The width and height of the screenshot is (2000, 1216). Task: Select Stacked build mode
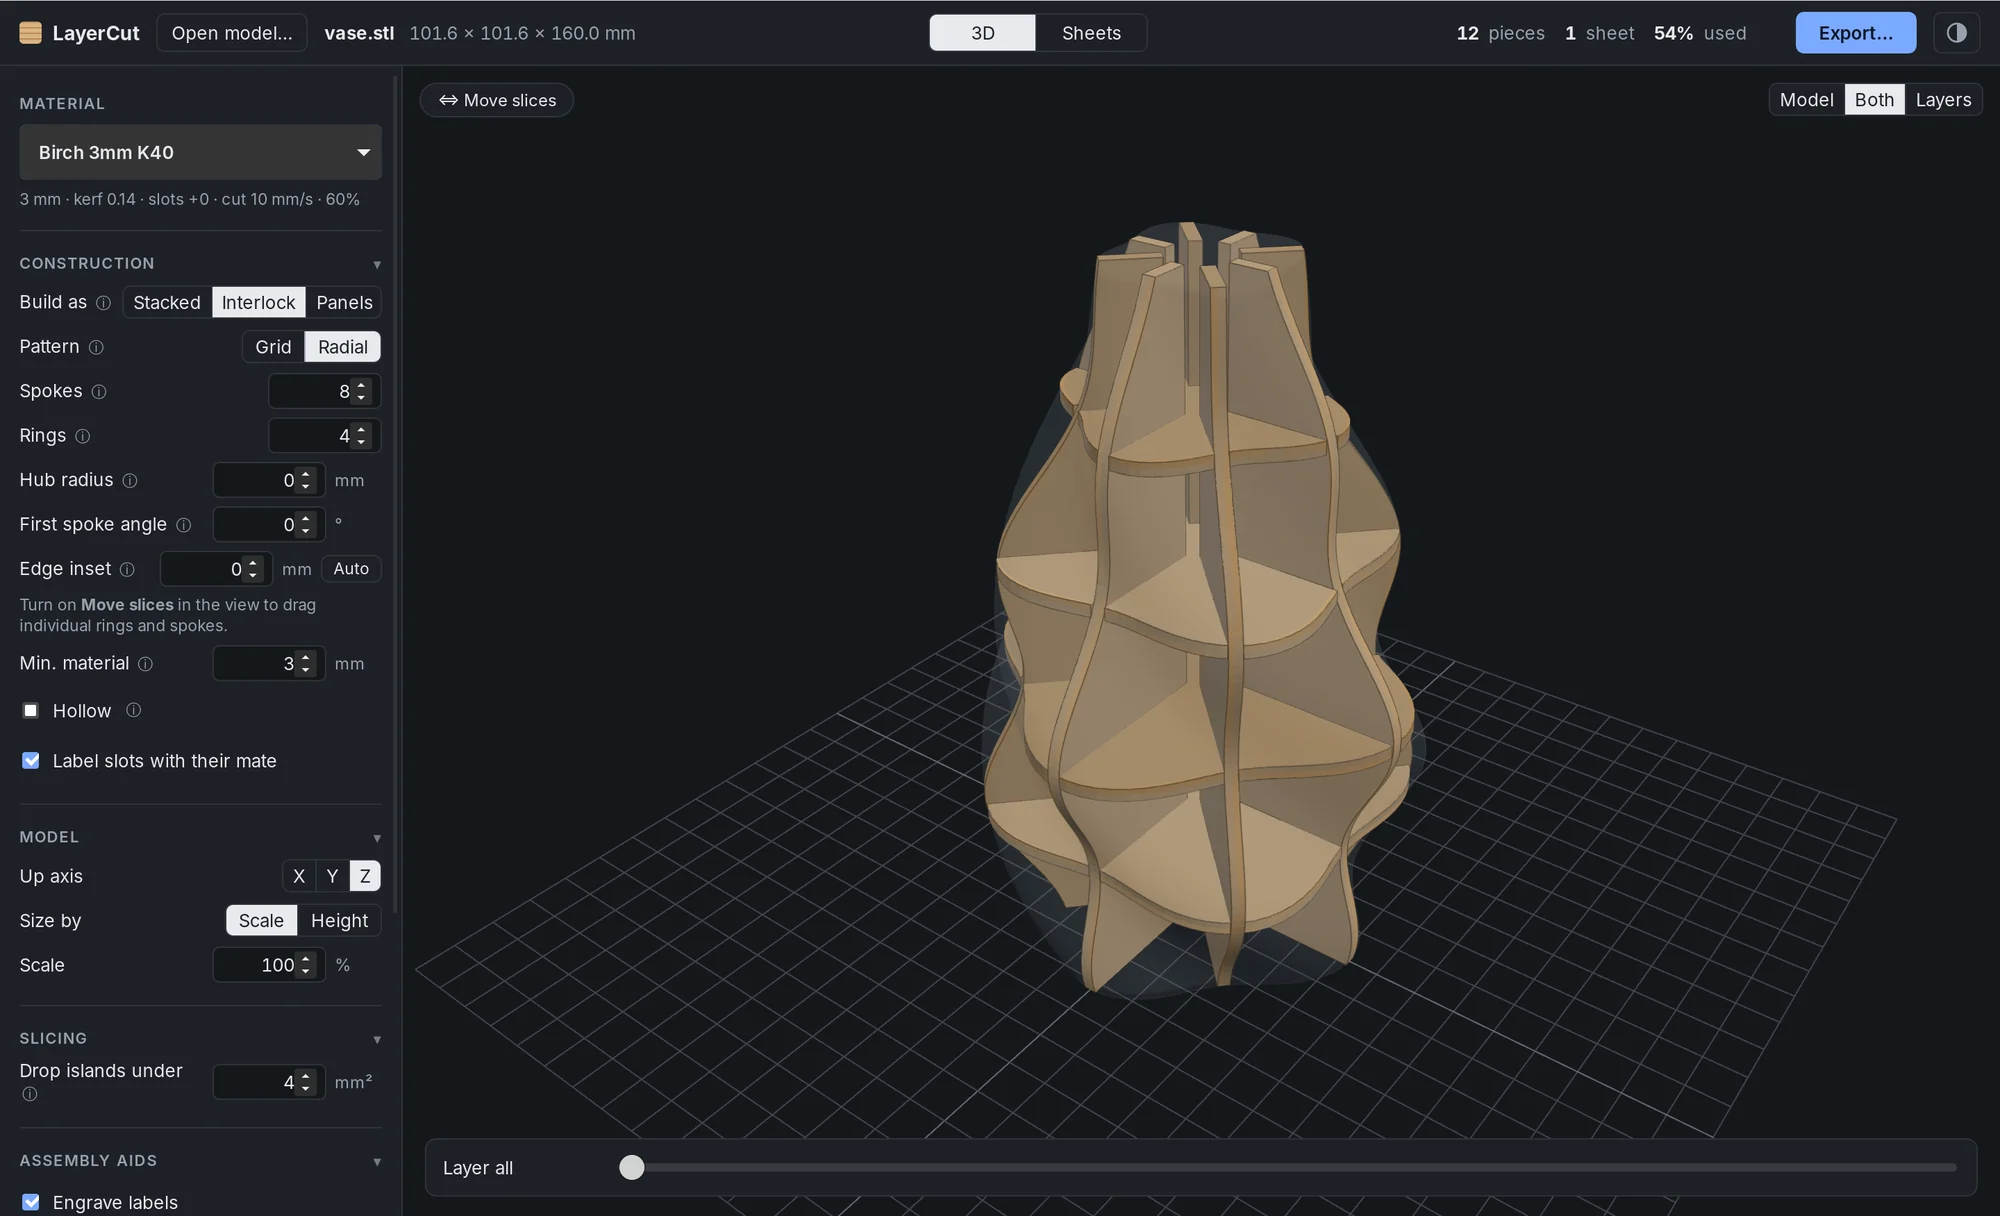coord(167,302)
